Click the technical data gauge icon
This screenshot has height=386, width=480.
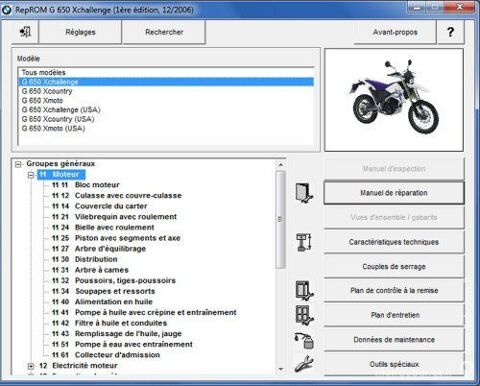[x=304, y=242]
